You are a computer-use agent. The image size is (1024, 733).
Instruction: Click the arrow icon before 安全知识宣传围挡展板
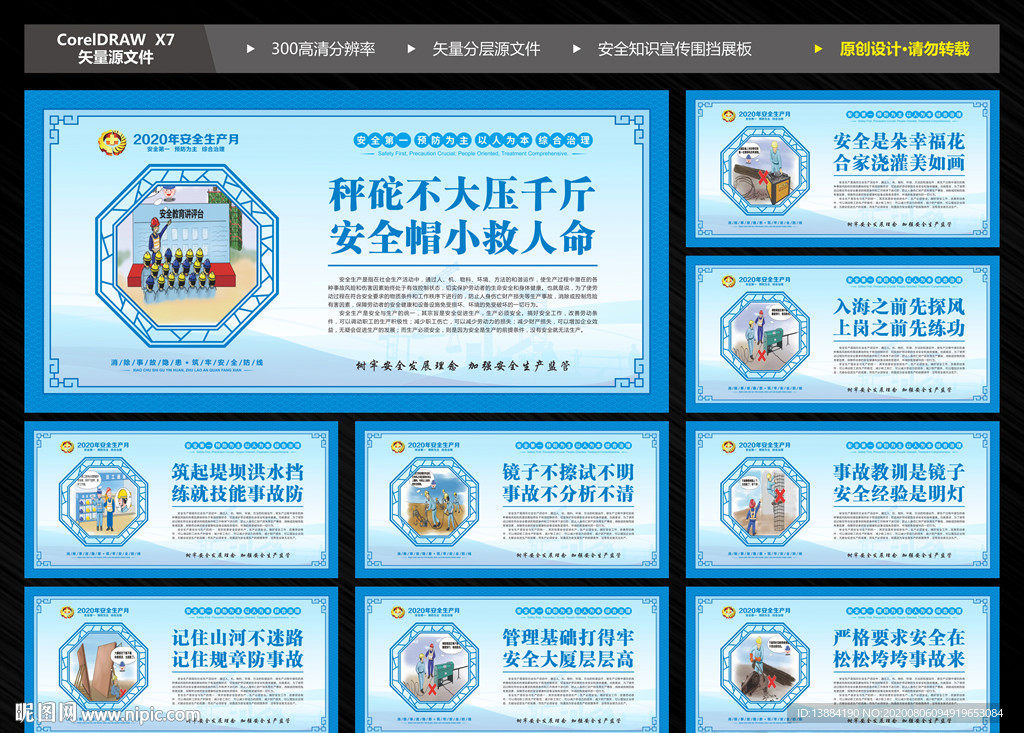pos(577,48)
